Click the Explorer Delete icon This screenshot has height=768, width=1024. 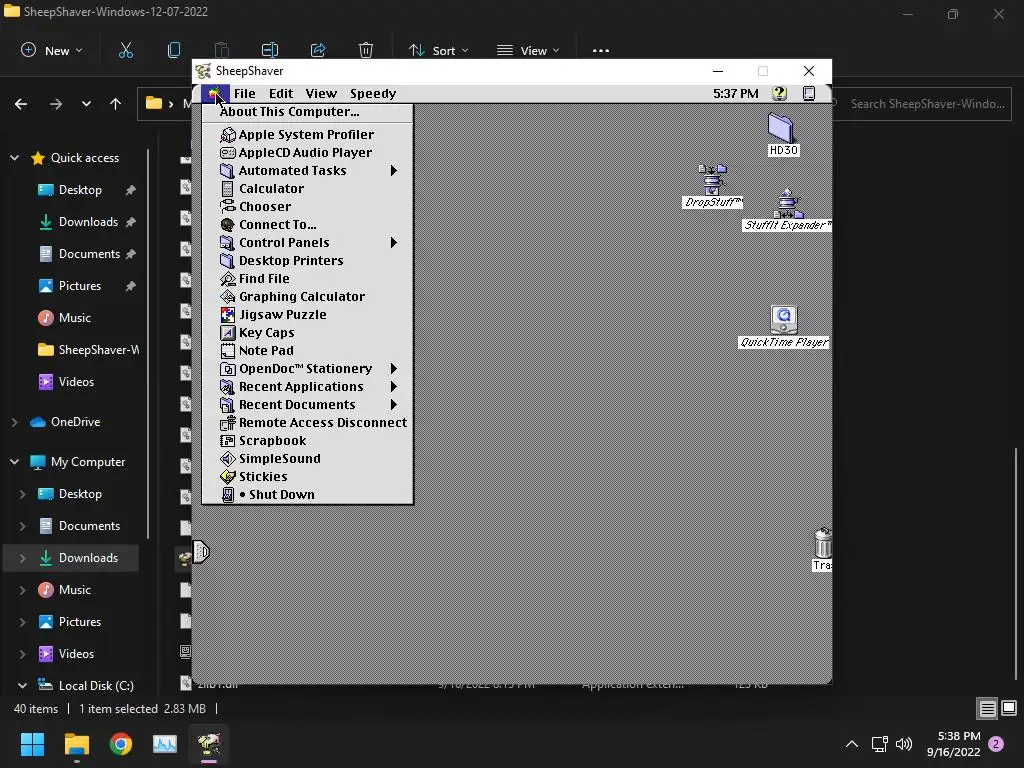coord(366,50)
